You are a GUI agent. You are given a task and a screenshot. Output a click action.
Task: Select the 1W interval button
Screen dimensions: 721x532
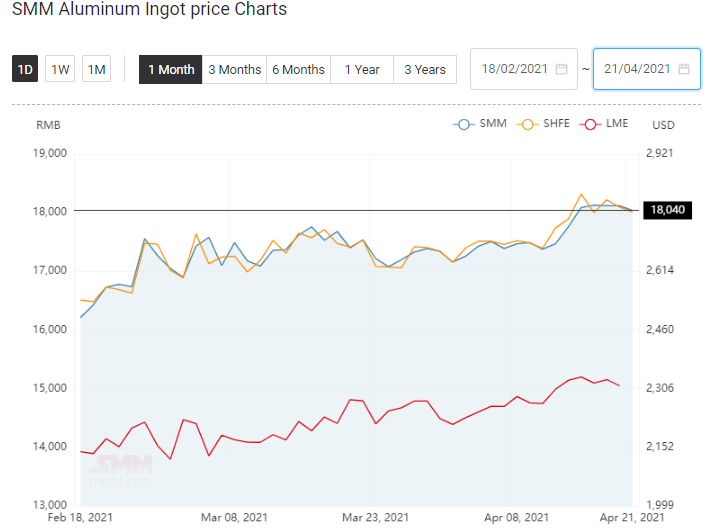coord(60,69)
